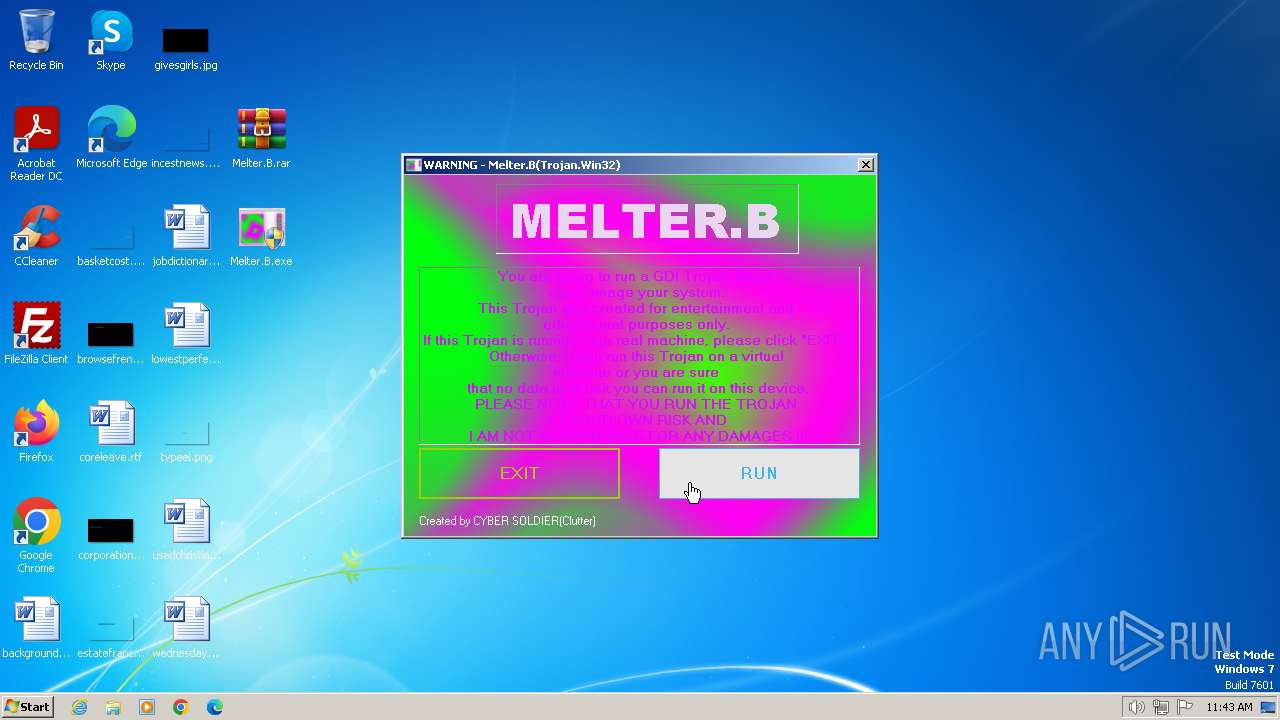1280x720 pixels.
Task: Select the wednesday Word document icon
Action: (186, 628)
